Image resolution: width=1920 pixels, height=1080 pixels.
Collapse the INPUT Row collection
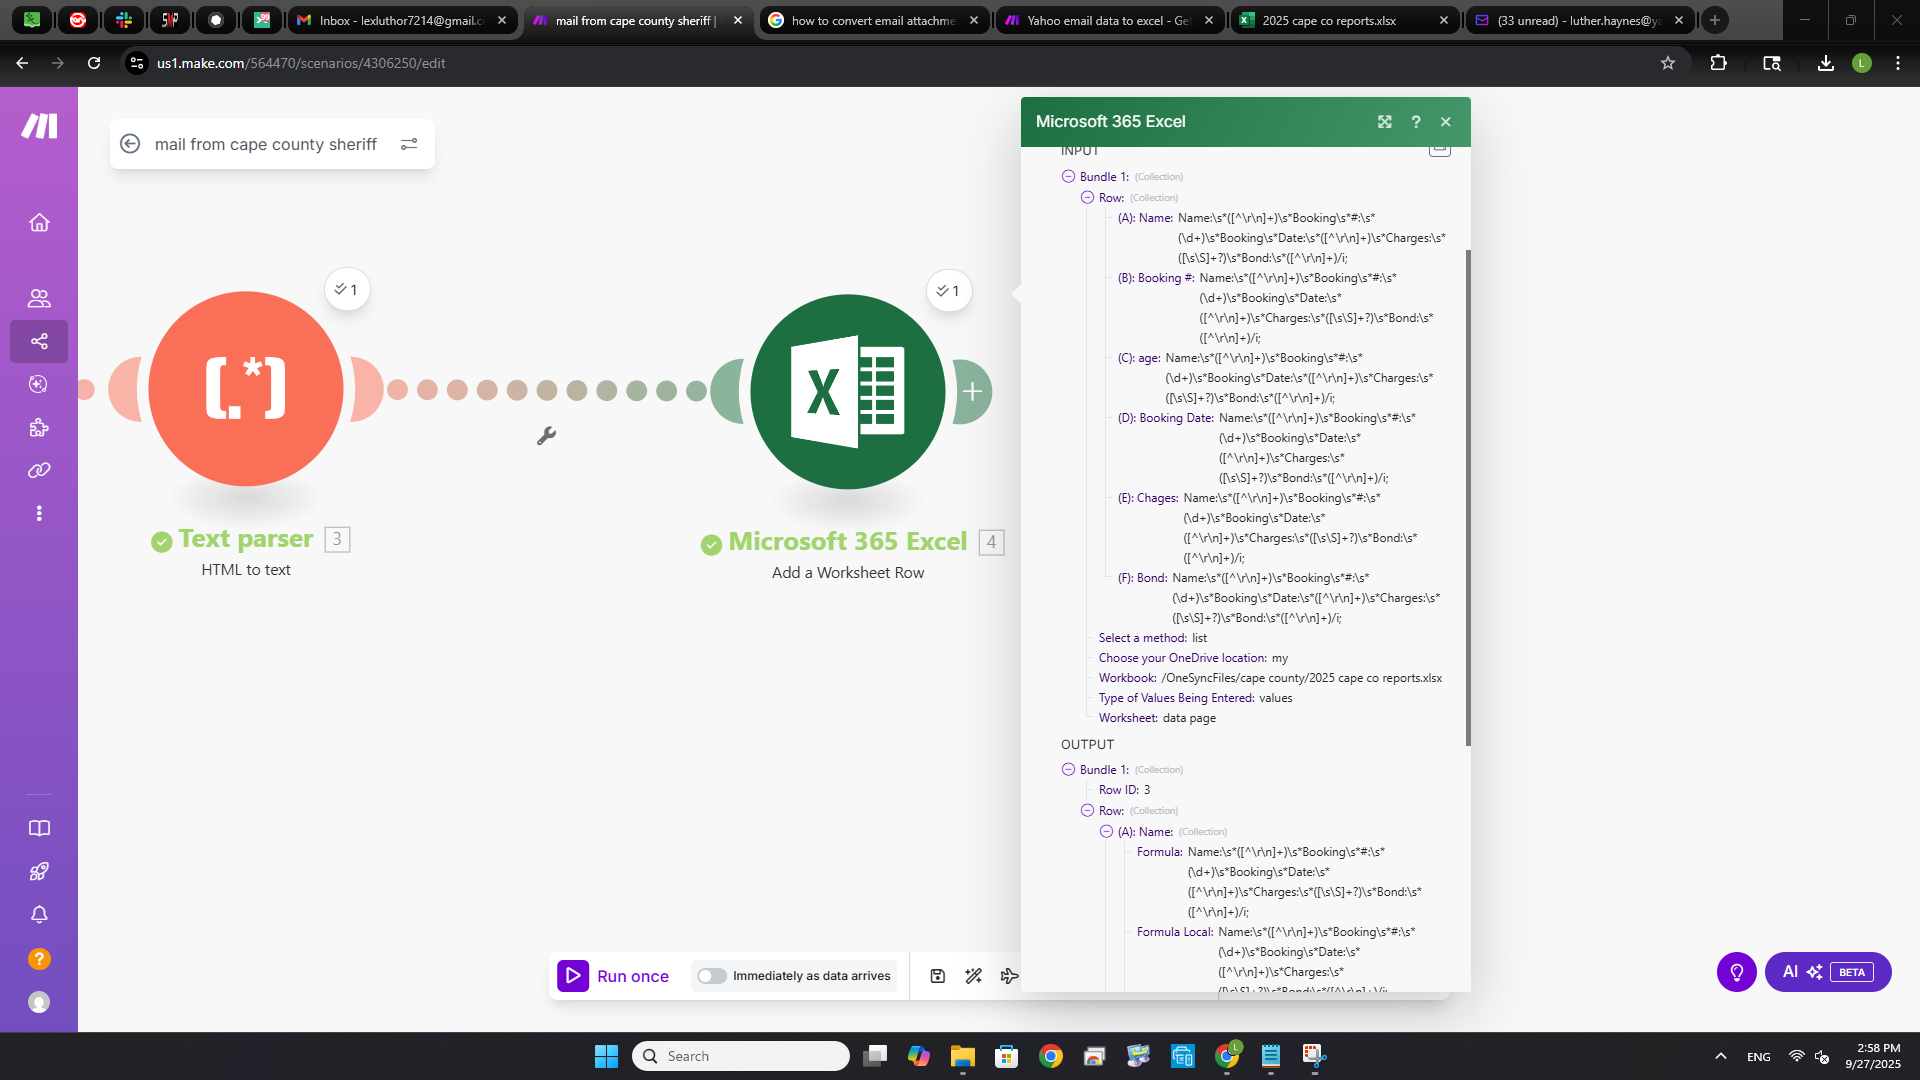point(1087,198)
